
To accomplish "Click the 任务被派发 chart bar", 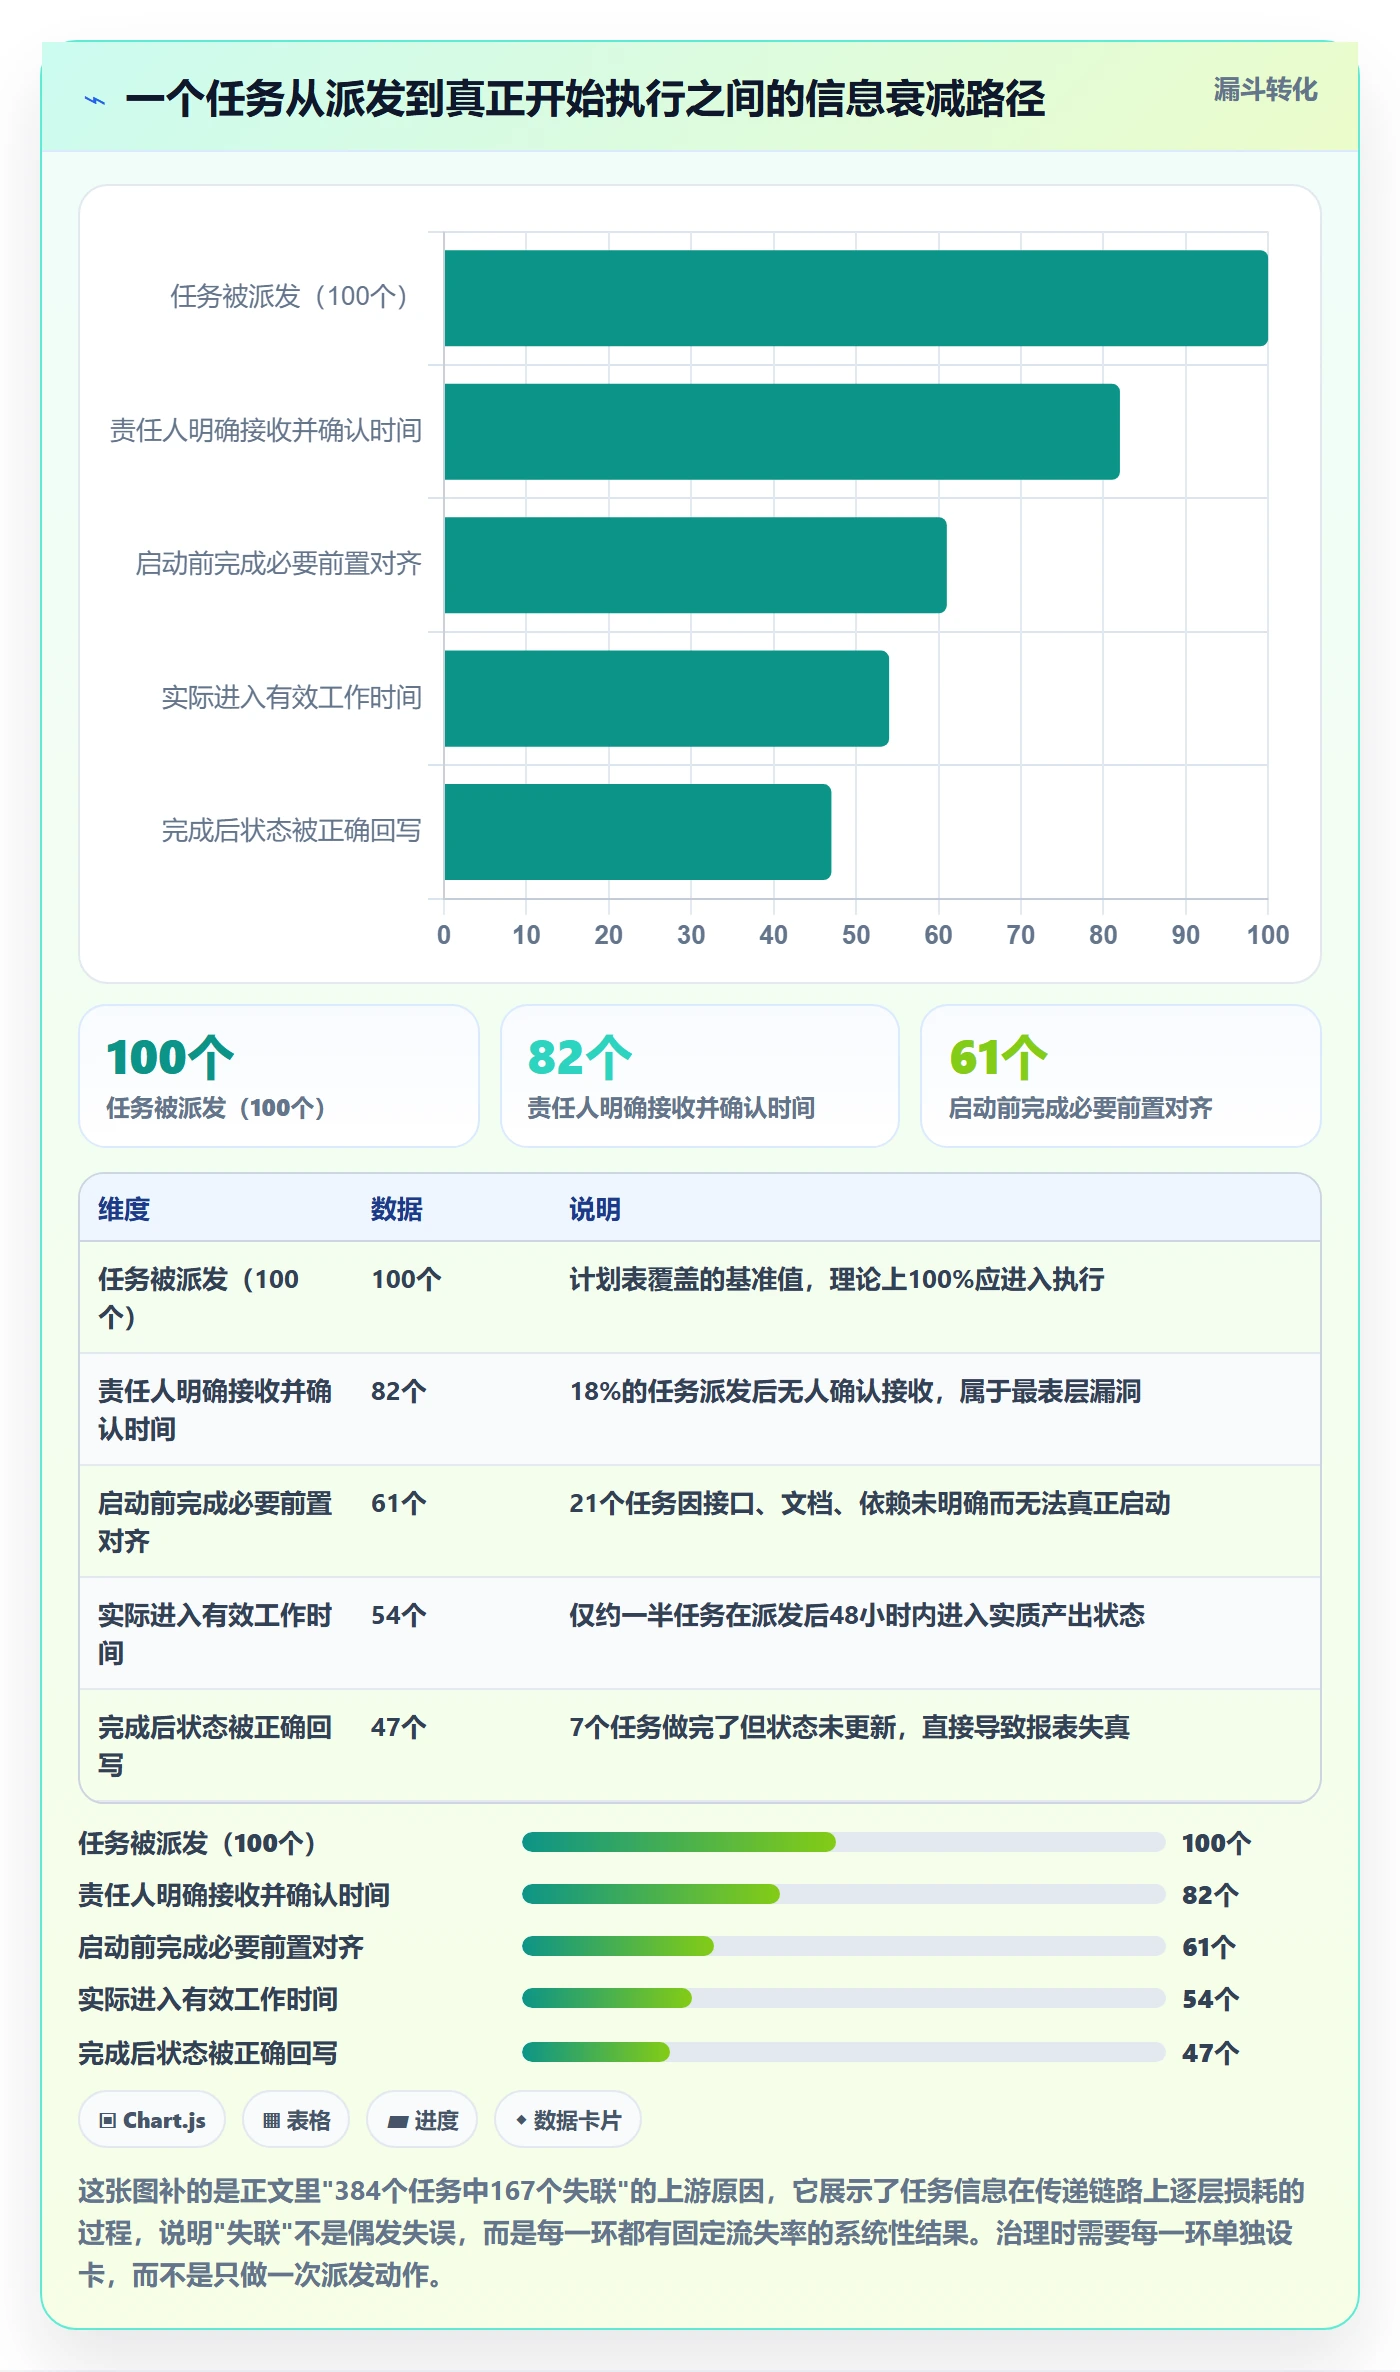I will coord(856,298).
